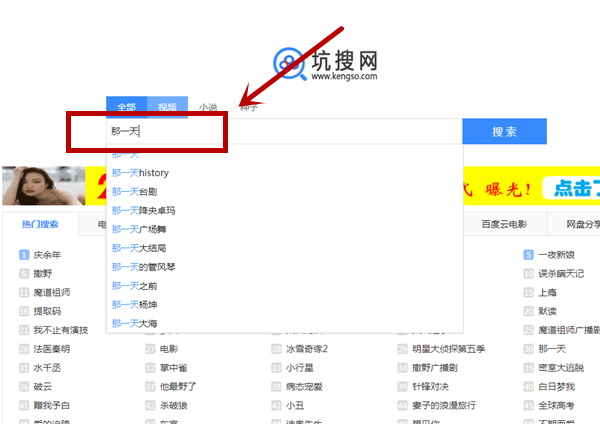Open hot search 妻子的浪漫旅行
The image size is (600, 424).
pos(444,405)
